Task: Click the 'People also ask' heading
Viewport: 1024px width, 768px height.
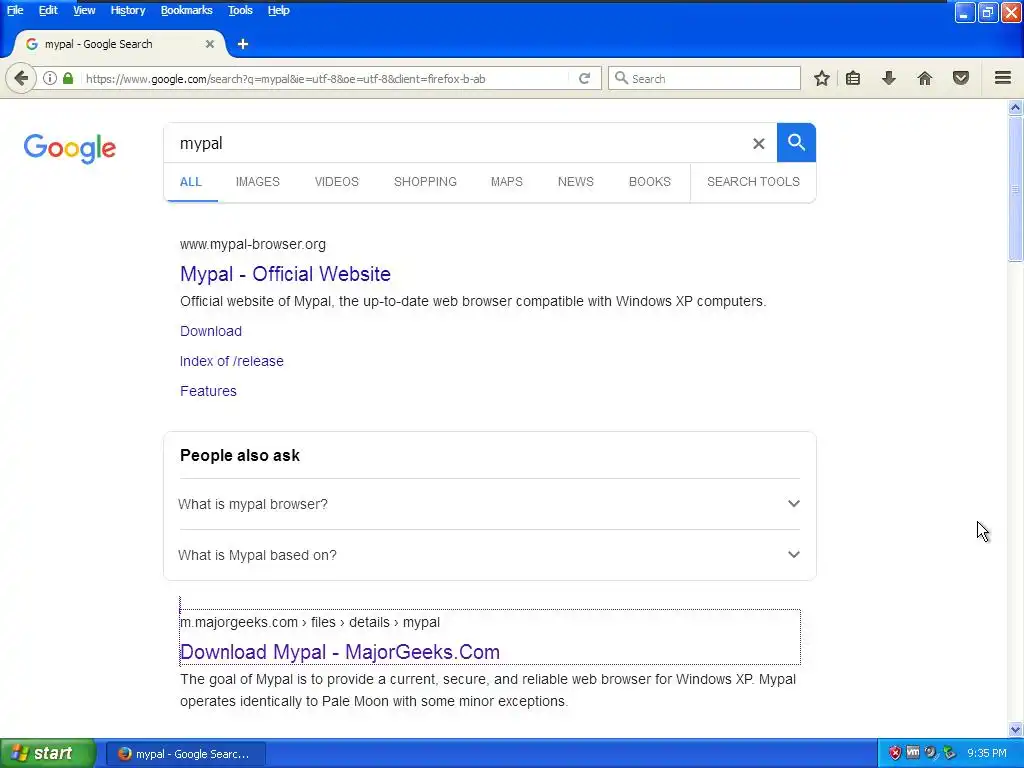Action: (x=240, y=455)
